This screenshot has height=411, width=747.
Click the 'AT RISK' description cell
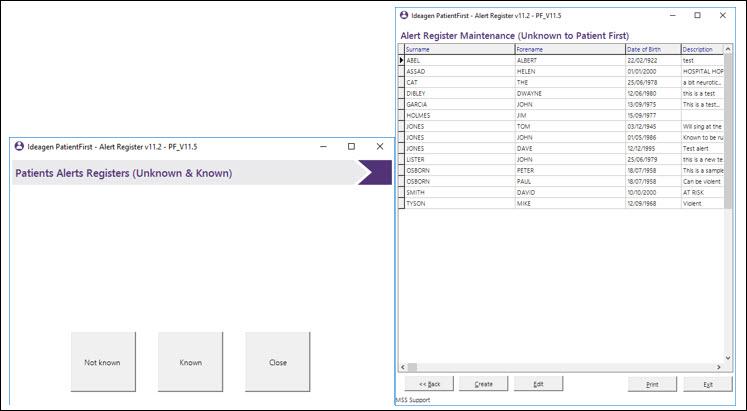[x=702, y=192]
